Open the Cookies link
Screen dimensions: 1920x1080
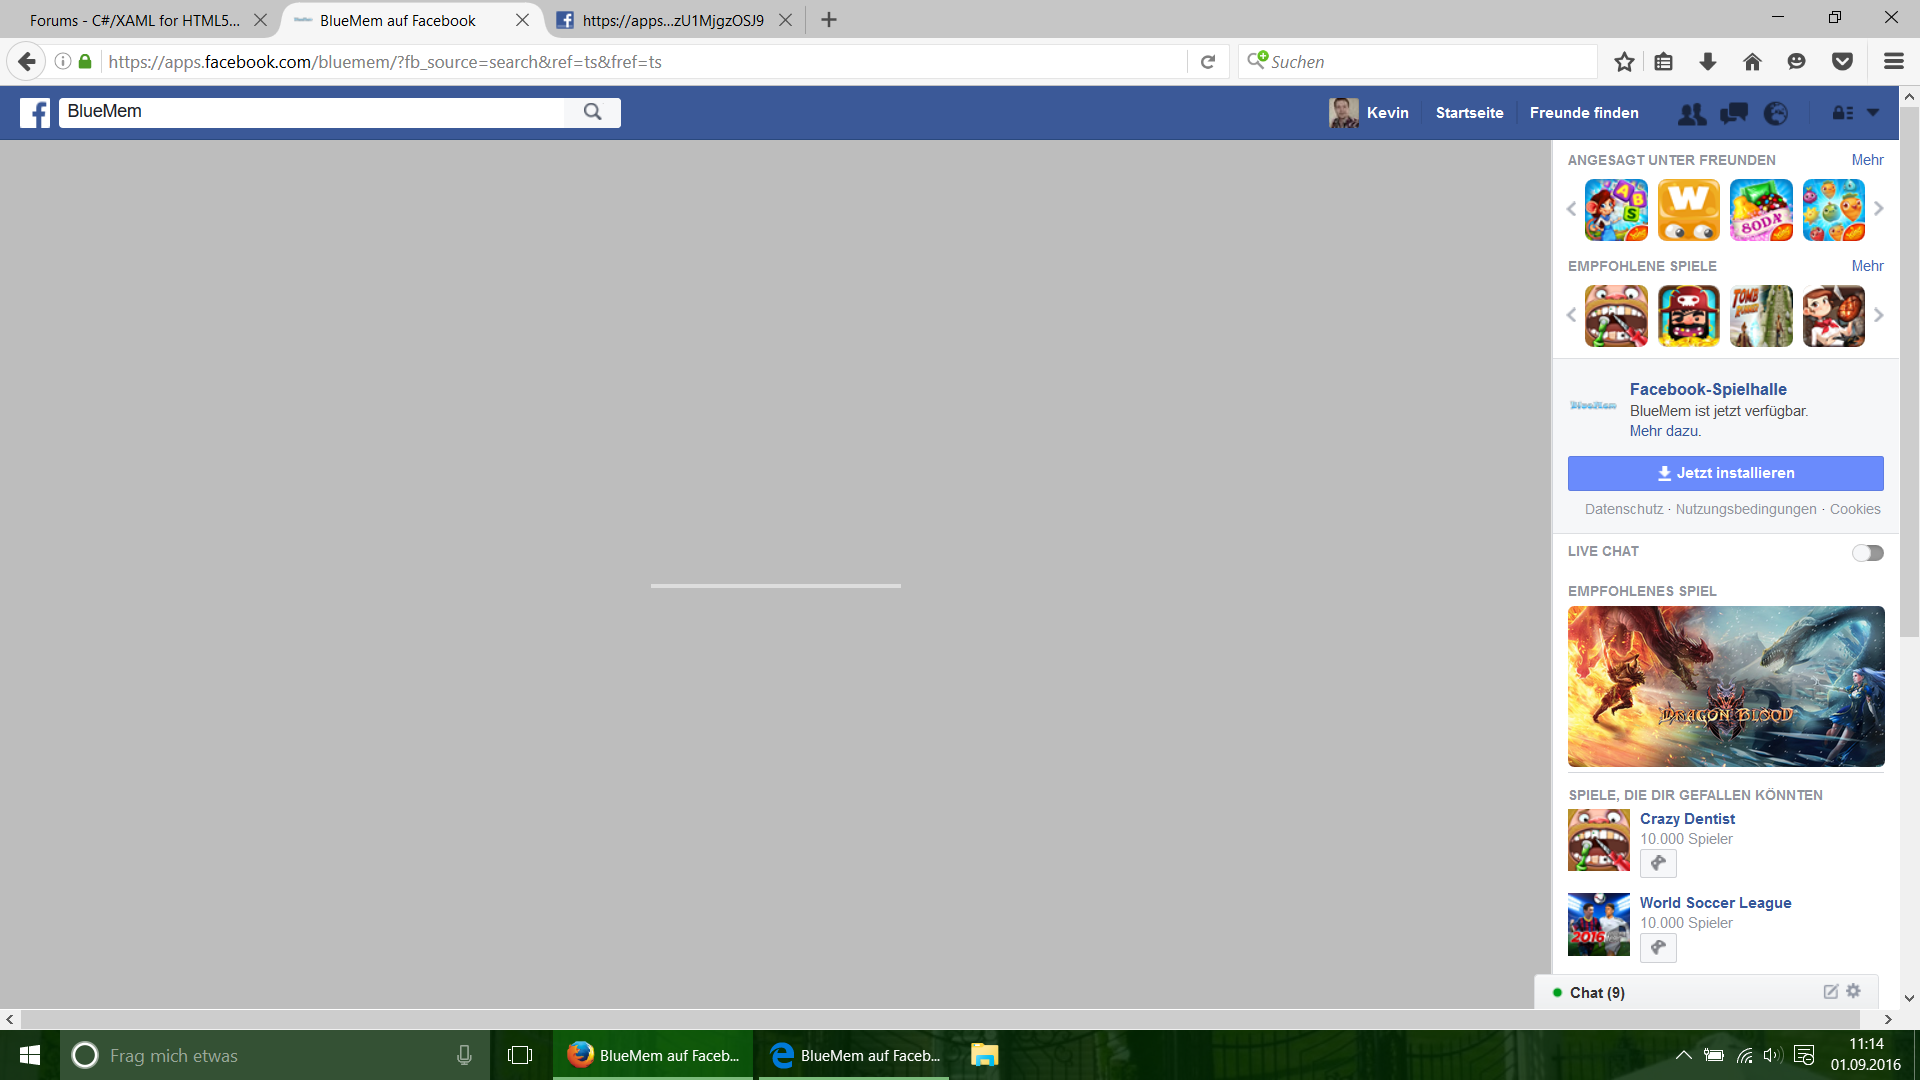coord(1855,509)
